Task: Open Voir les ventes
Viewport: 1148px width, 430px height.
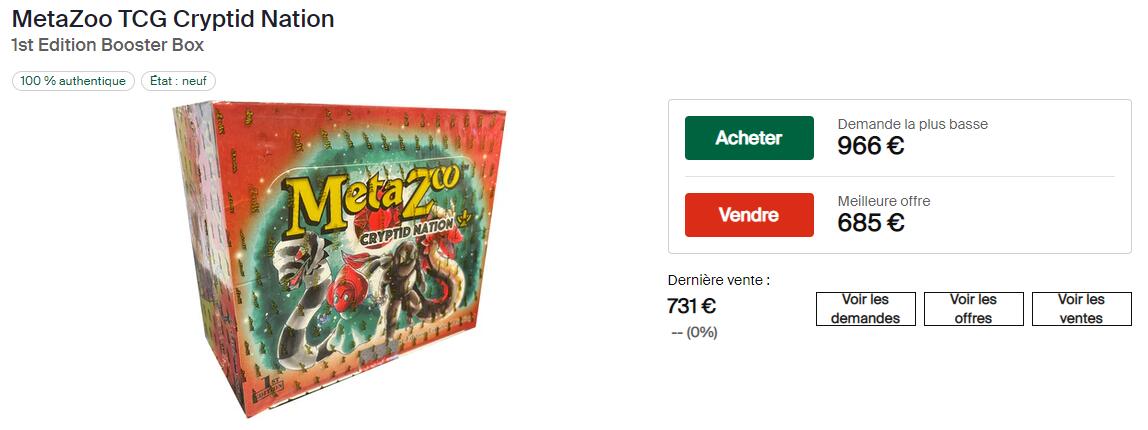Action: pos(1081,309)
